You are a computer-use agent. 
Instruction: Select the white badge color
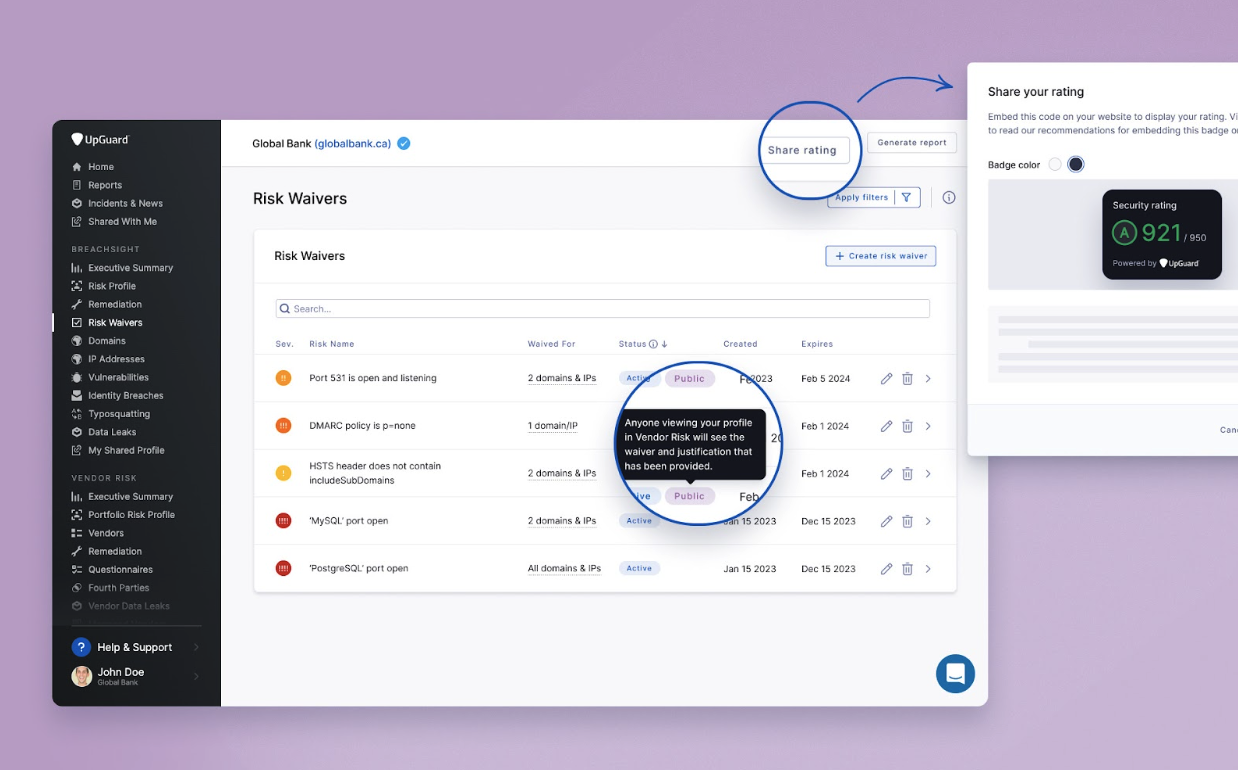point(1055,164)
